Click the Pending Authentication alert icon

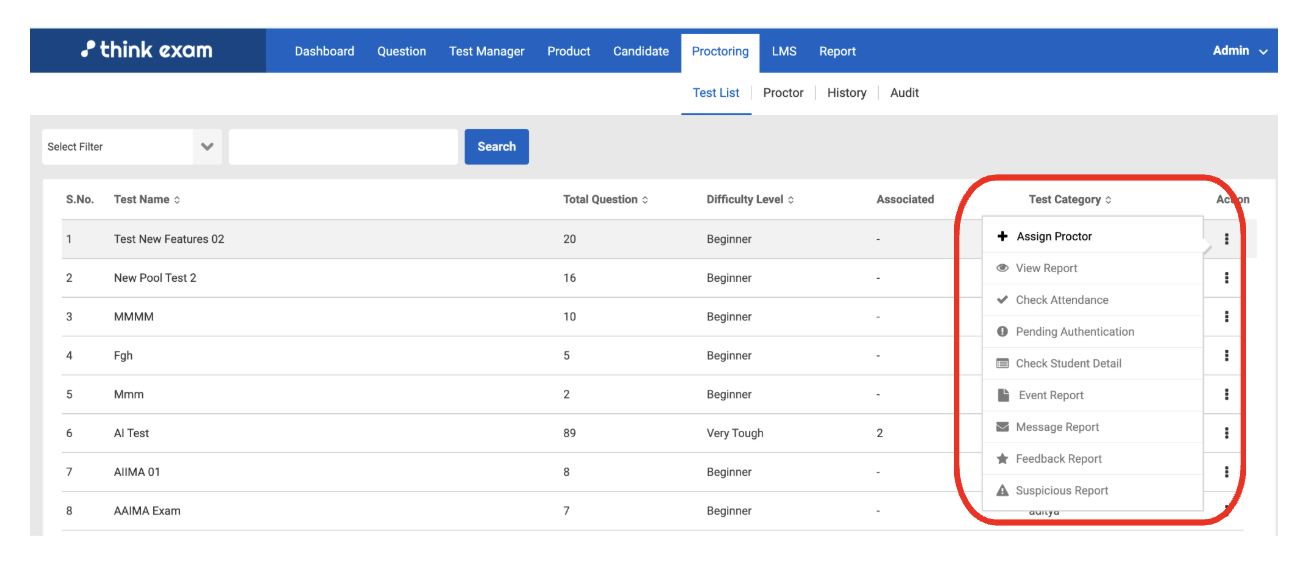coord(1002,332)
